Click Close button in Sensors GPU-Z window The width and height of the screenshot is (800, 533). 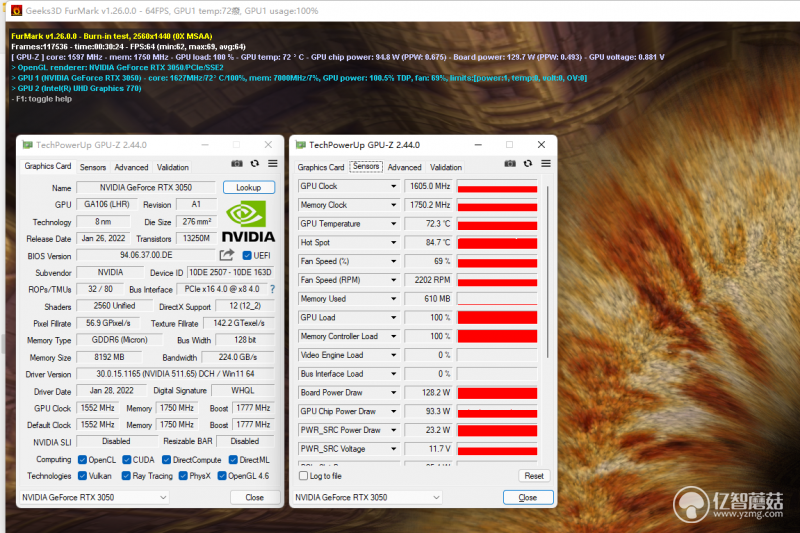click(528, 497)
